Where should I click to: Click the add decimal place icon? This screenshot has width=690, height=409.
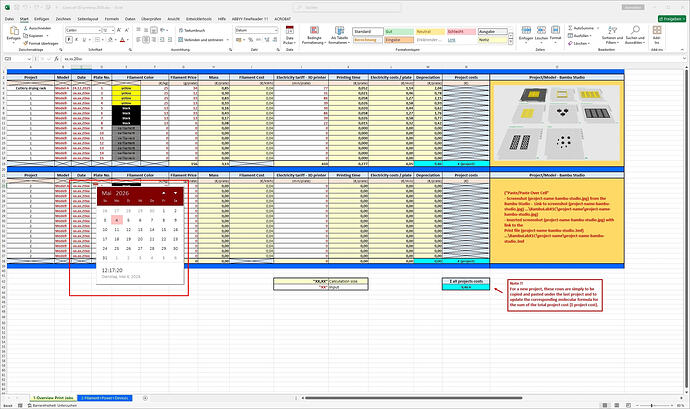pyautogui.click(x=267, y=40)
